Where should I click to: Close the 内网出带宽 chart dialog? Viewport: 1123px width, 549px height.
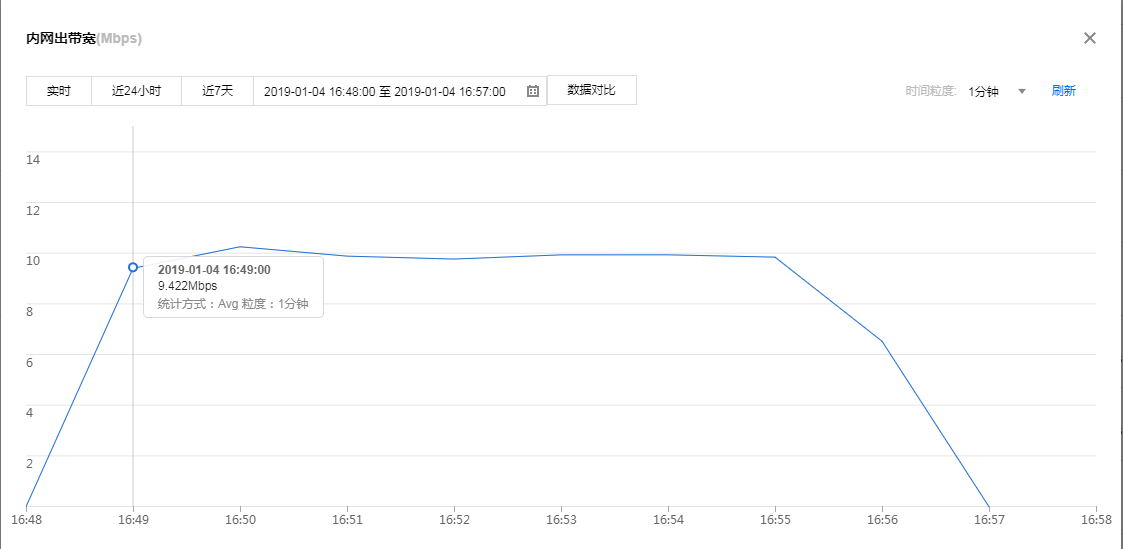(1090, 38)
